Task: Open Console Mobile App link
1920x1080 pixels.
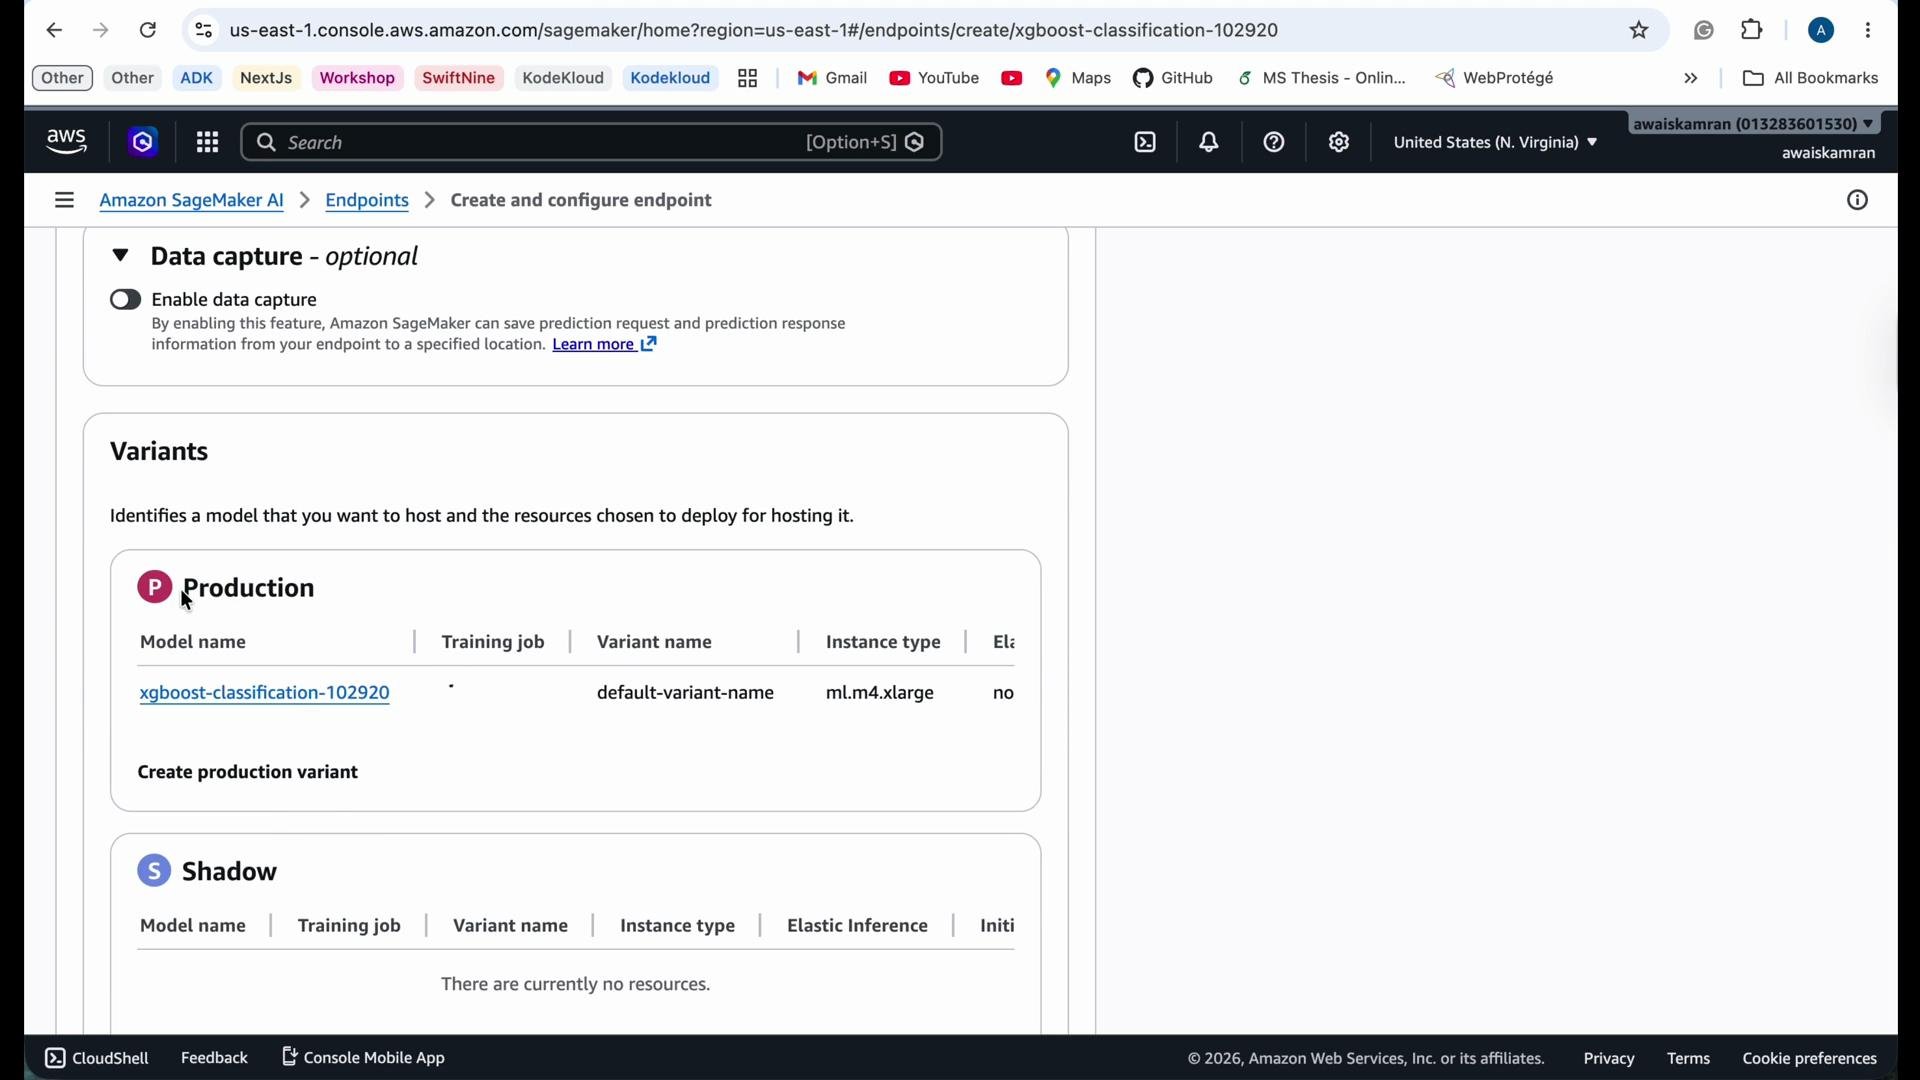Action: point(364,1057)
